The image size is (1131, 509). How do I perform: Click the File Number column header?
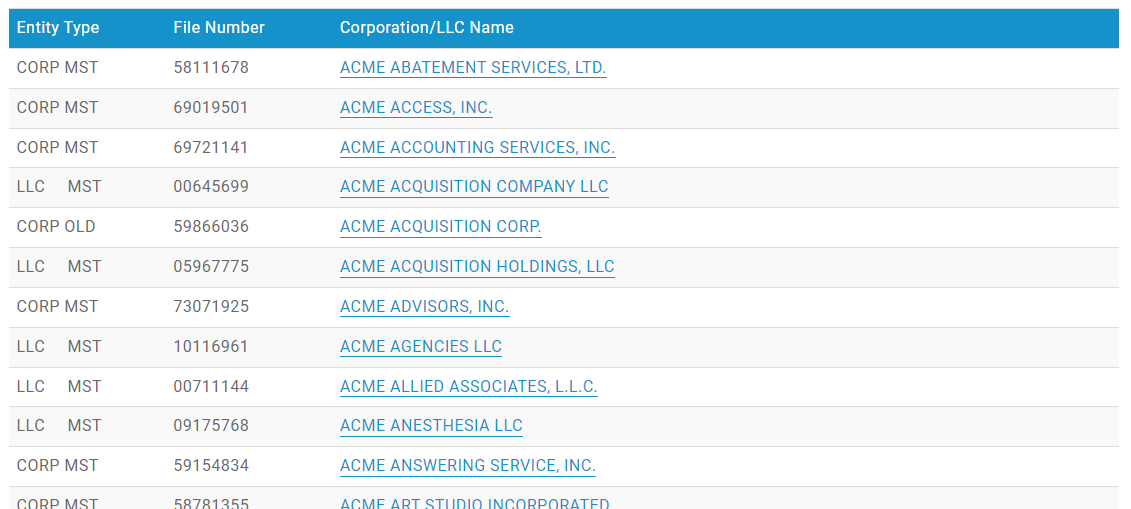[219, 28]
